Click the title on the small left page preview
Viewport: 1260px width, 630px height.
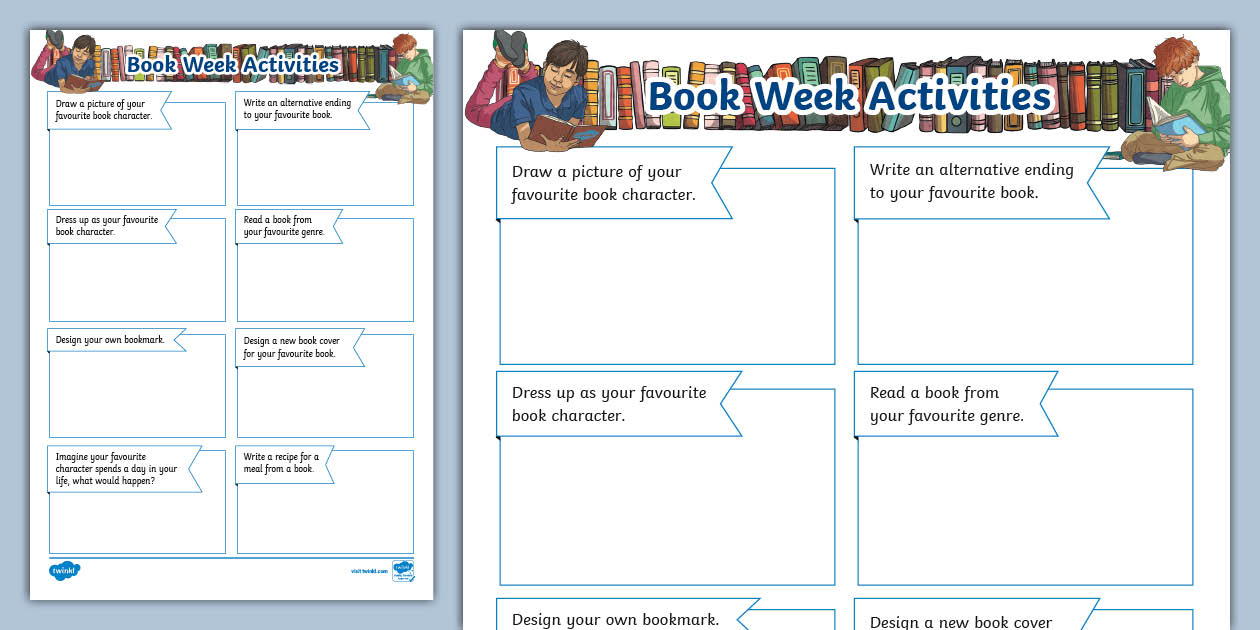click(x=235, y=63)
